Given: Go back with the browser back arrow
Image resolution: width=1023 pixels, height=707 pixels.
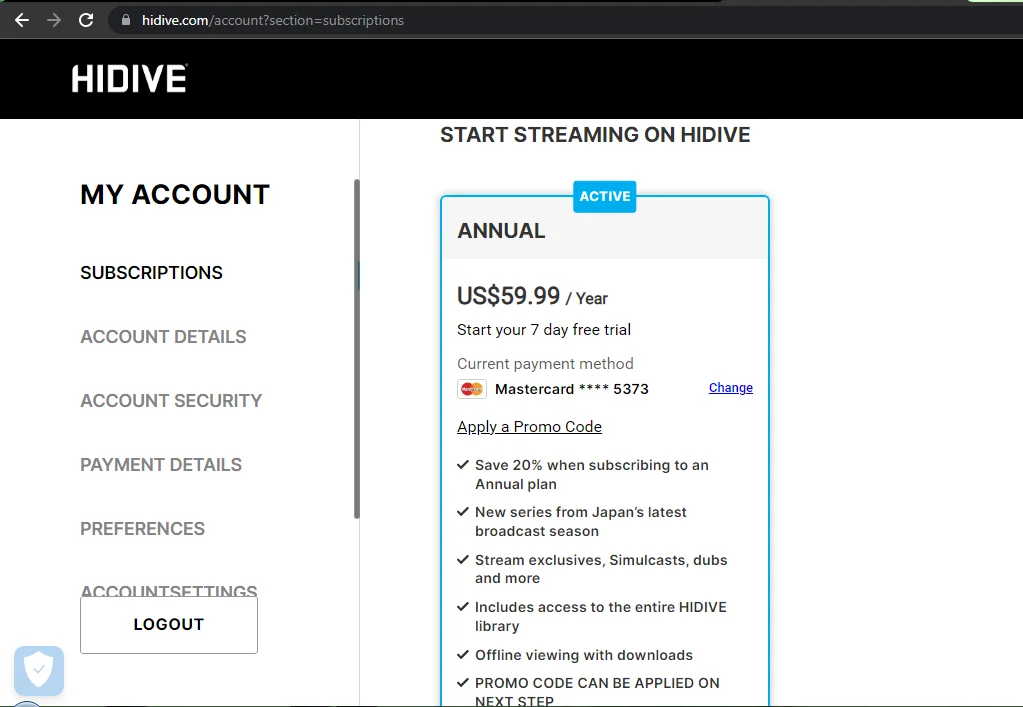Looking at the screenshot, I should 22,20.
